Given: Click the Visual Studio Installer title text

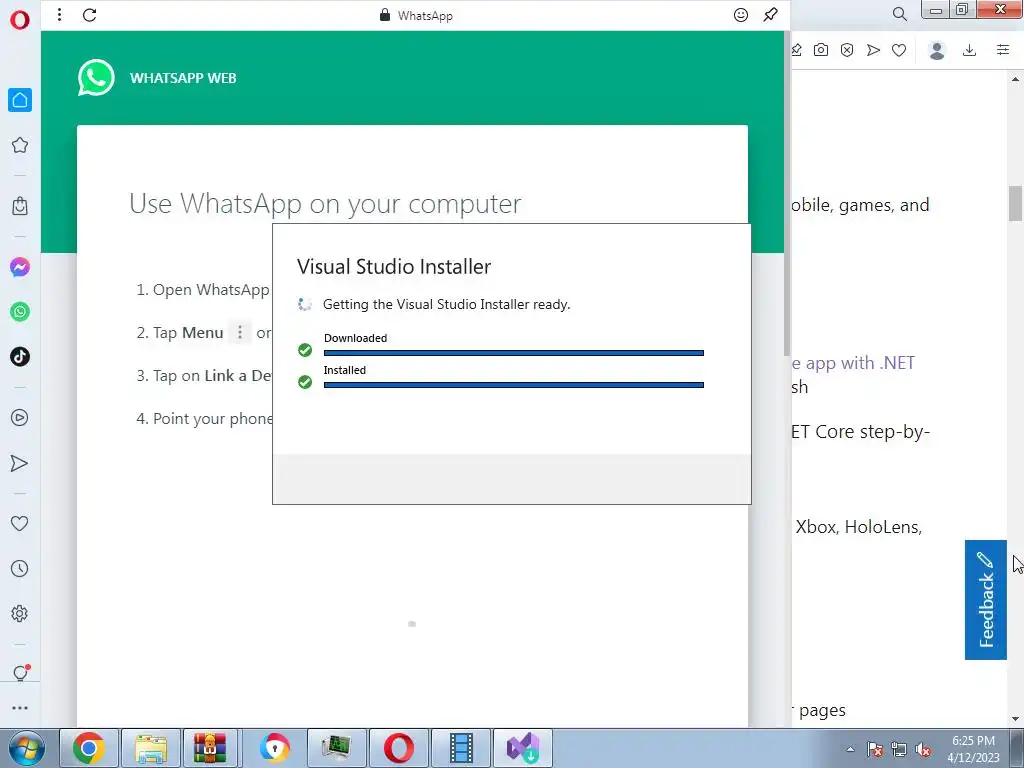Looking at the screenshot, I should [394, 266].
